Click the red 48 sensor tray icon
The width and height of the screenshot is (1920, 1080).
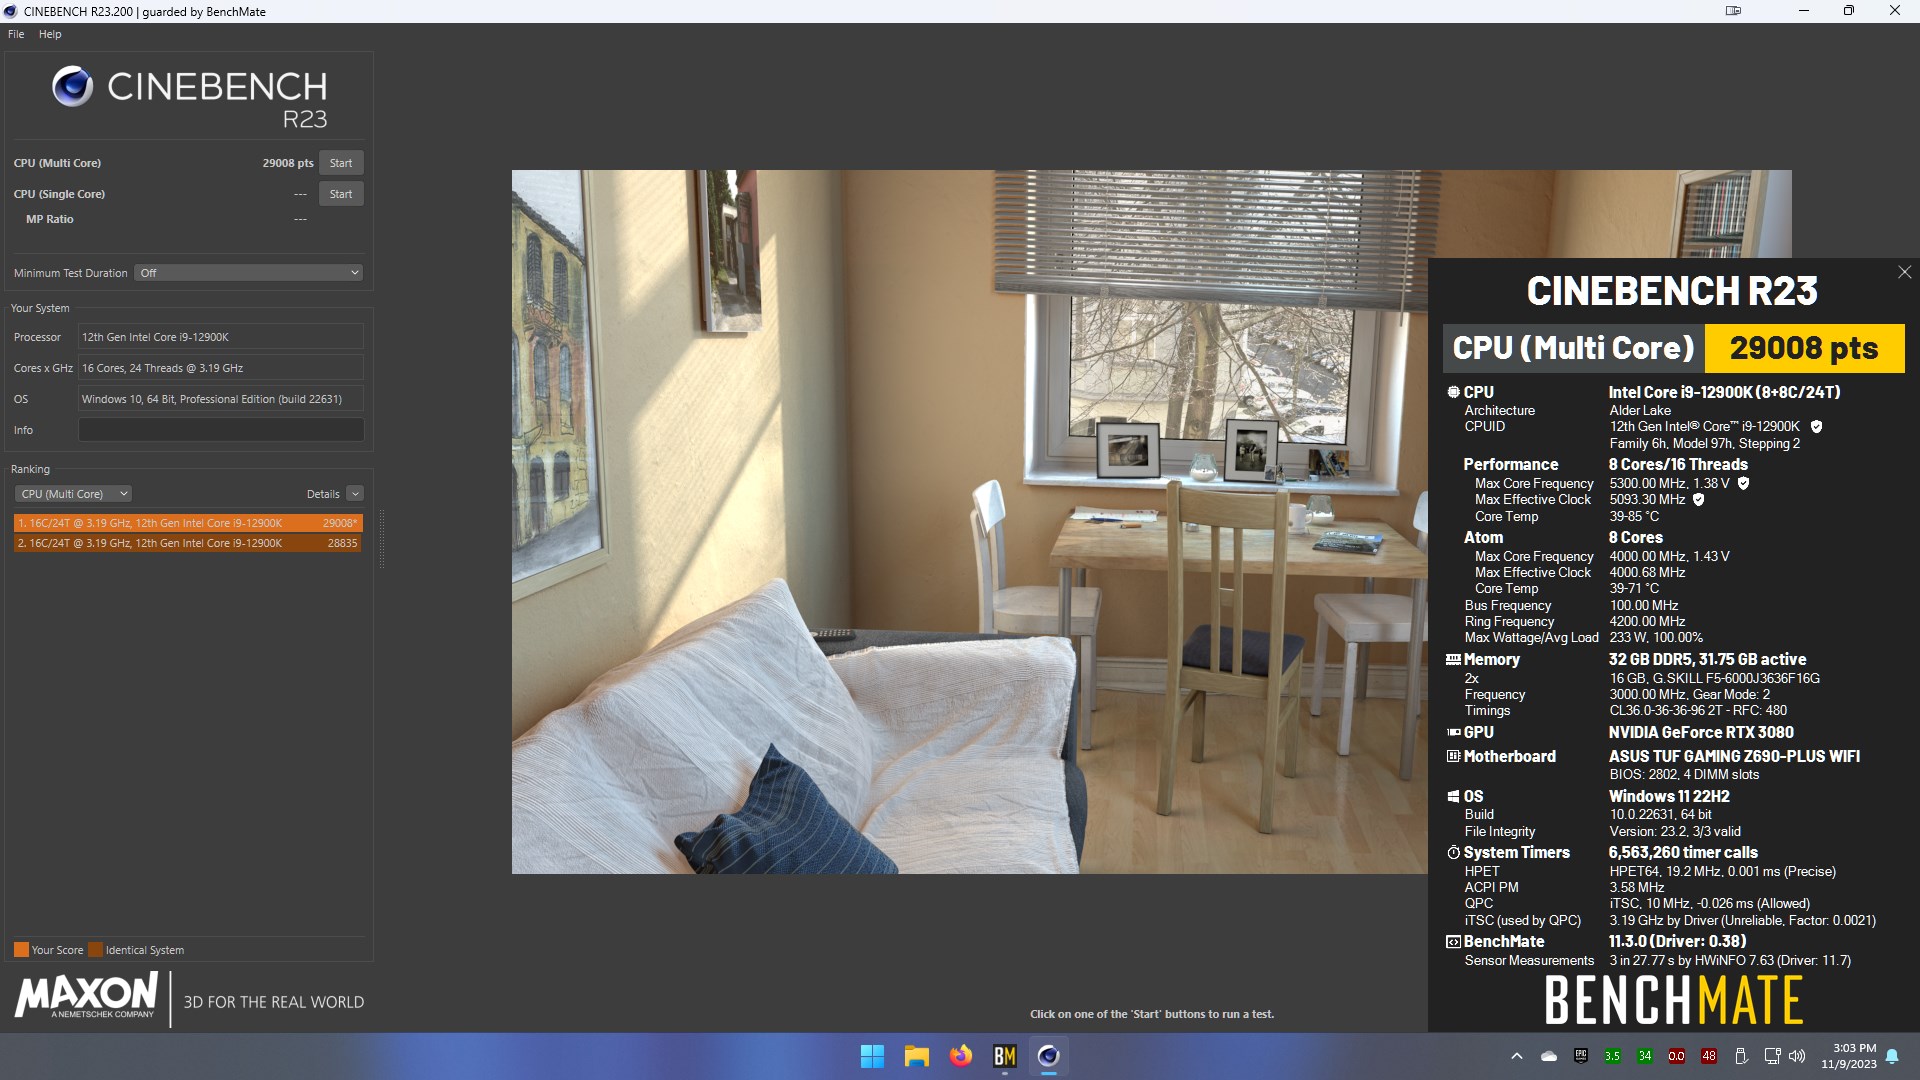tap(1708, 1056)
